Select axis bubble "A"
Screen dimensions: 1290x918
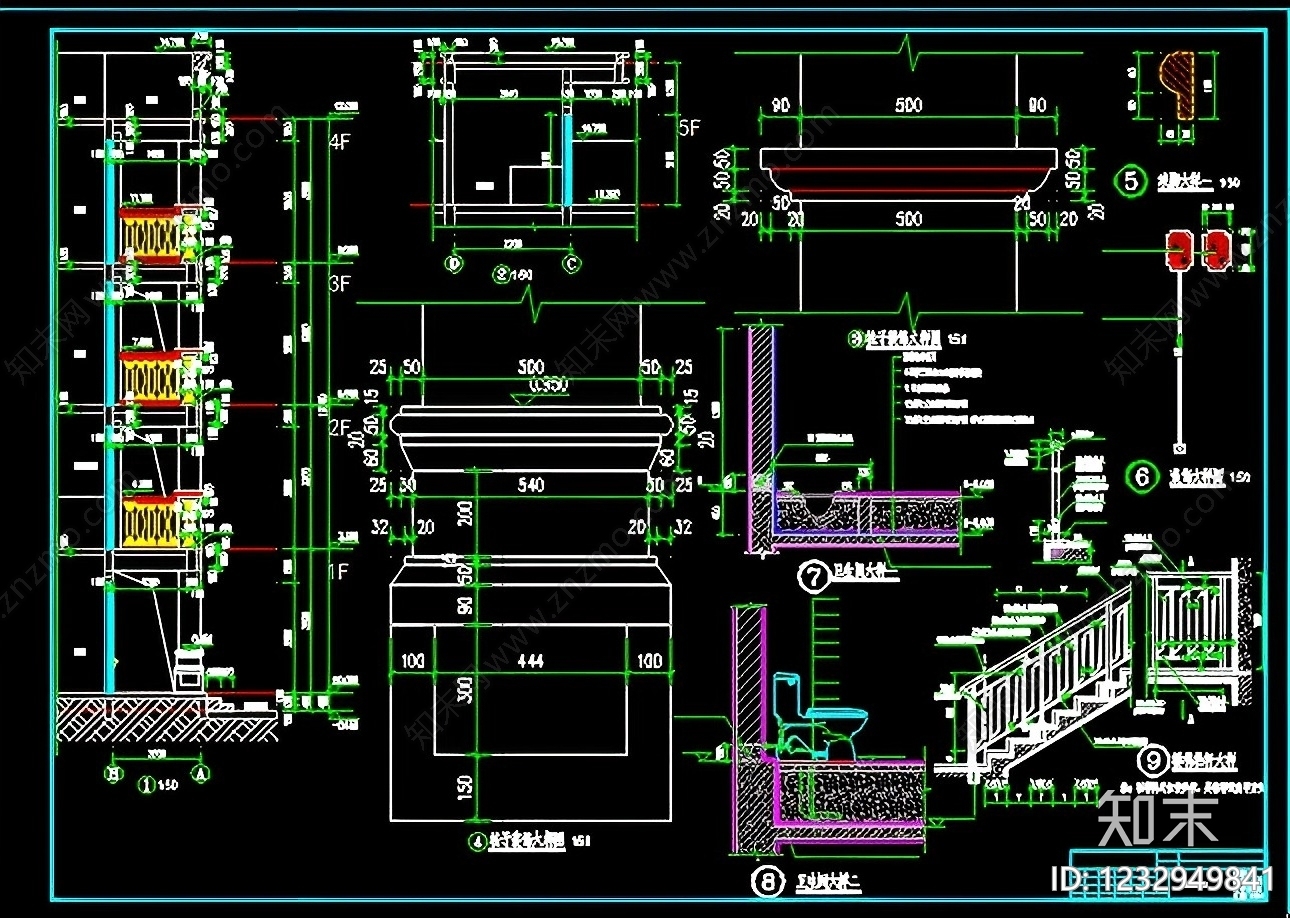[x=202, y=772]
